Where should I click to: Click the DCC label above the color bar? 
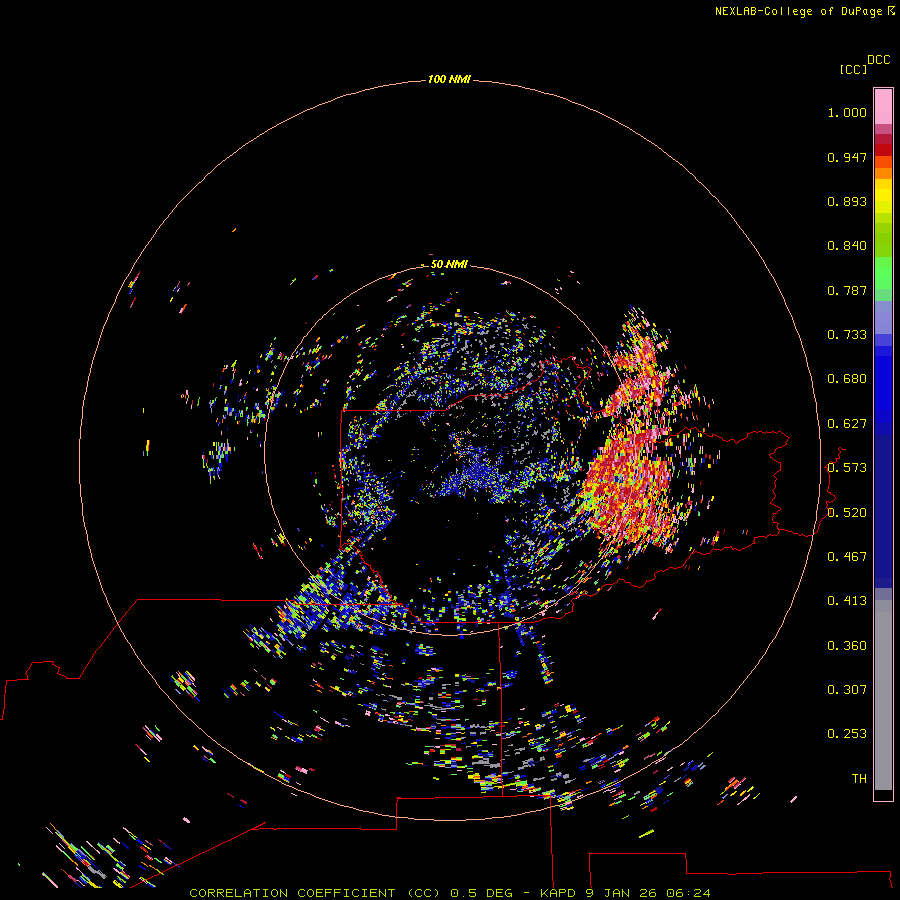[x=878, y=60]
